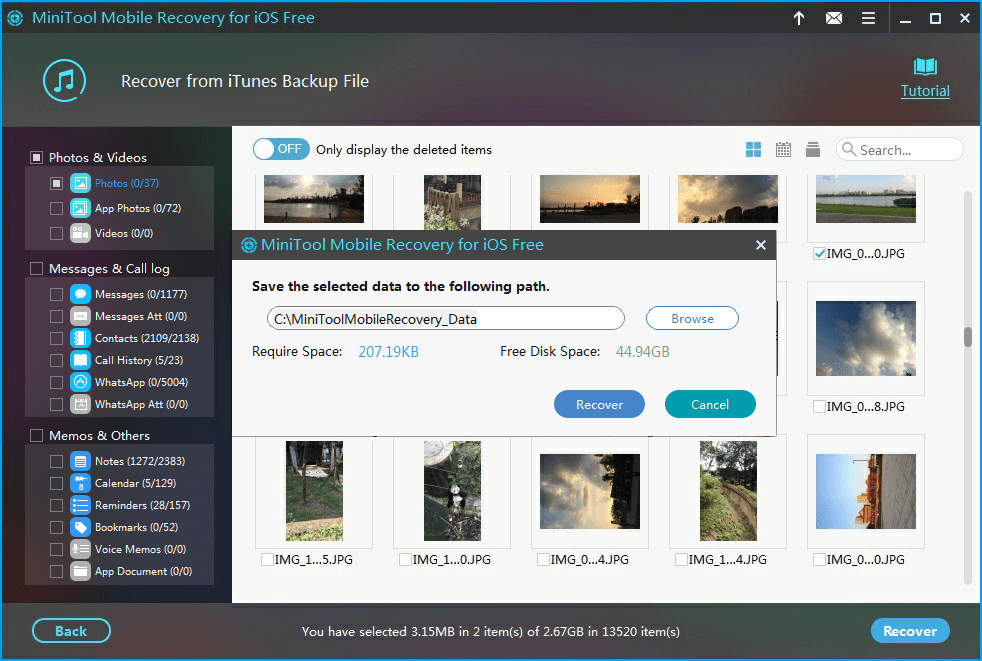The height and width of the screenshot is (661, 982).
Task: Open the Tutorial link
Action: [925, 91]
